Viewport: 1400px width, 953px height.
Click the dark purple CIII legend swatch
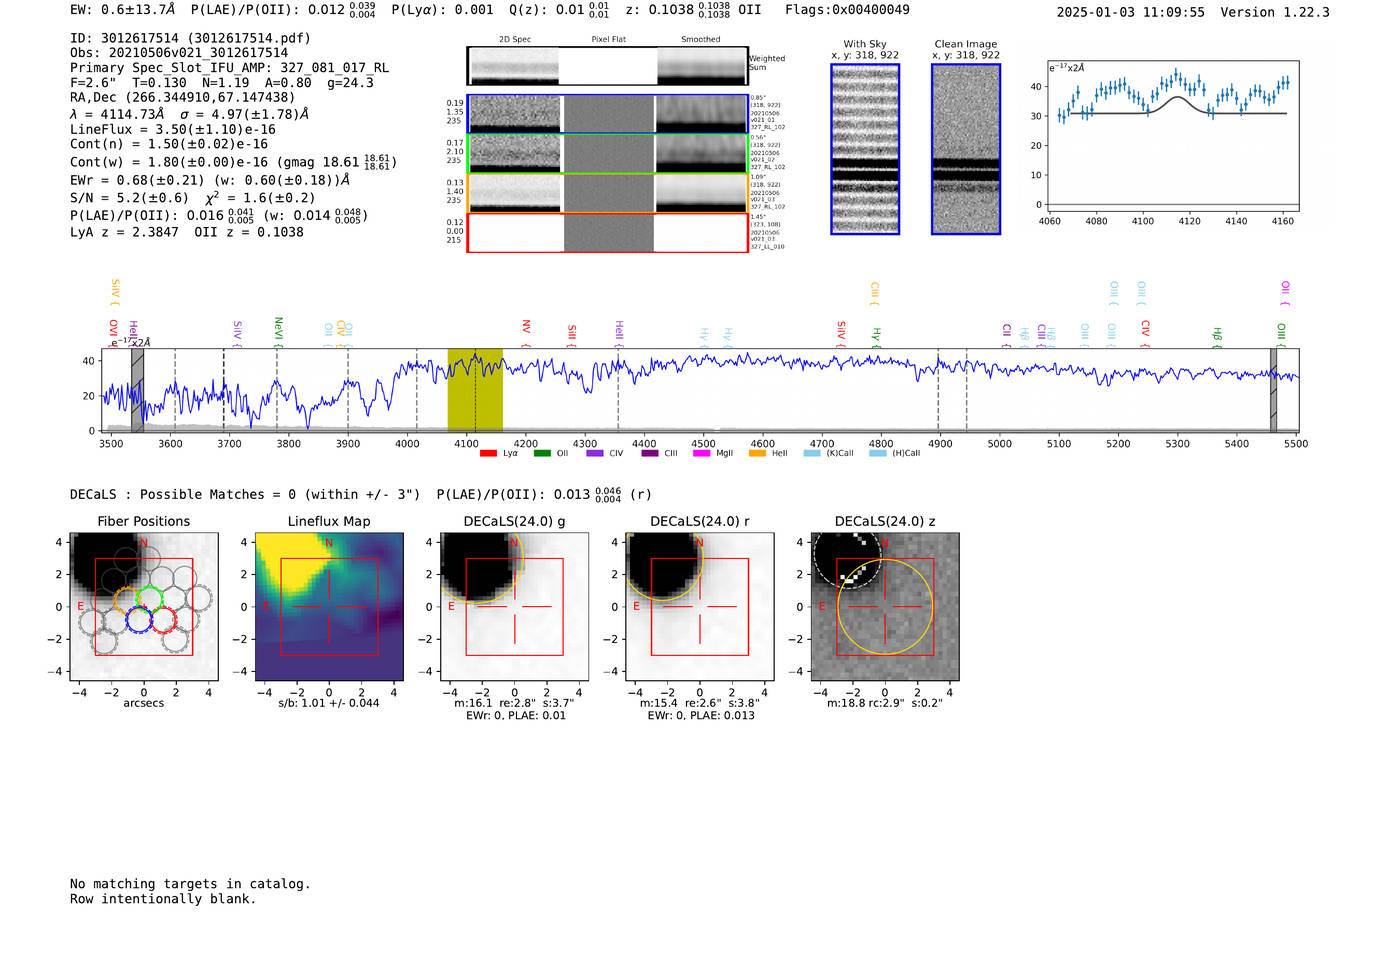[x=650, y=453]
